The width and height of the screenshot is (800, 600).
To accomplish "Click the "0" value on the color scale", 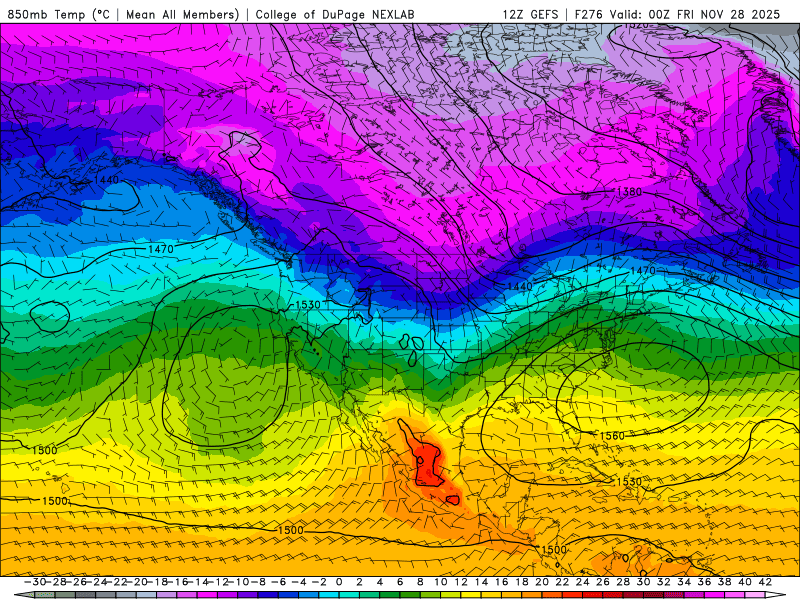I will pos(339,582).
